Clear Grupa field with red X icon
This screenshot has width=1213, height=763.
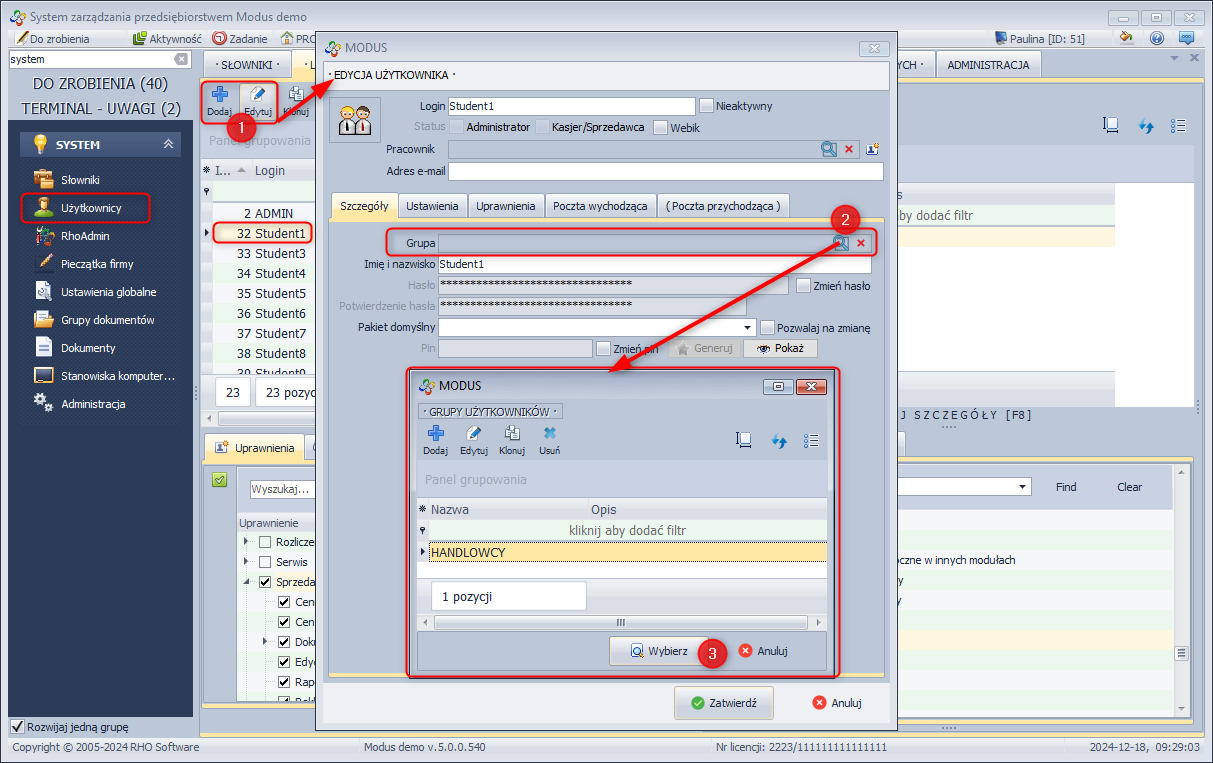point(860,243)
